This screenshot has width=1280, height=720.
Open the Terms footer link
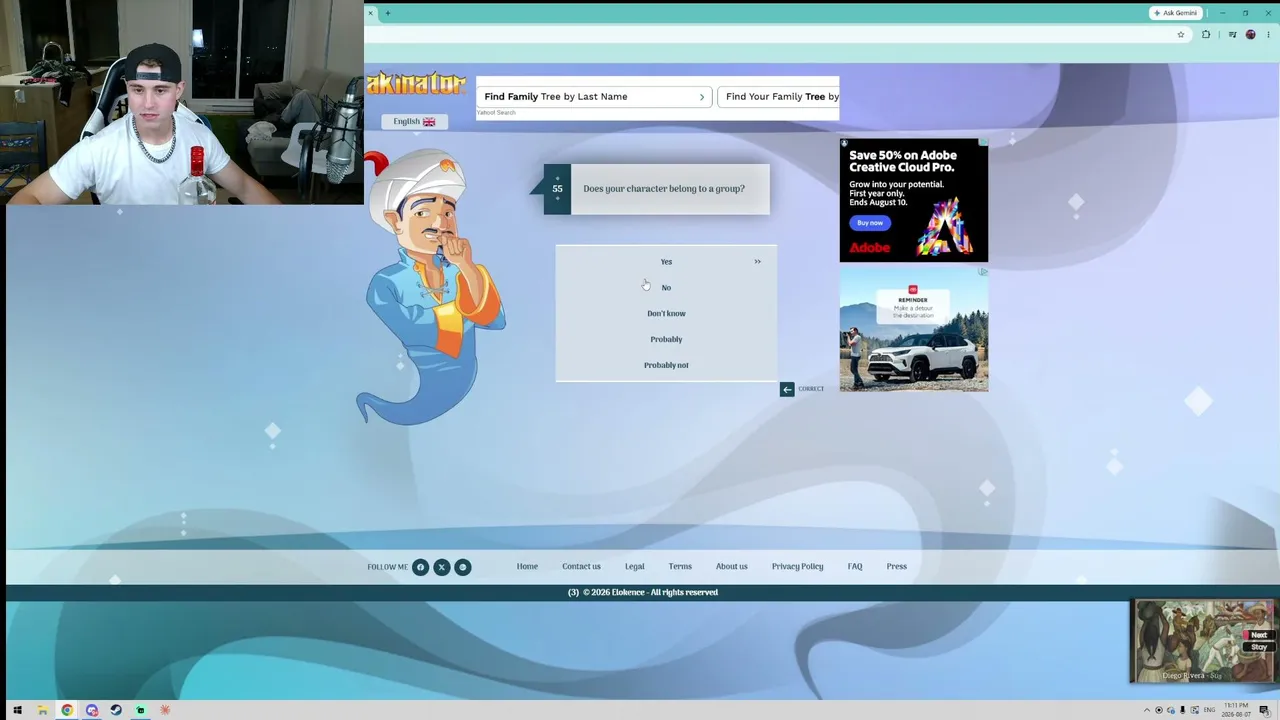click(680, 567)
